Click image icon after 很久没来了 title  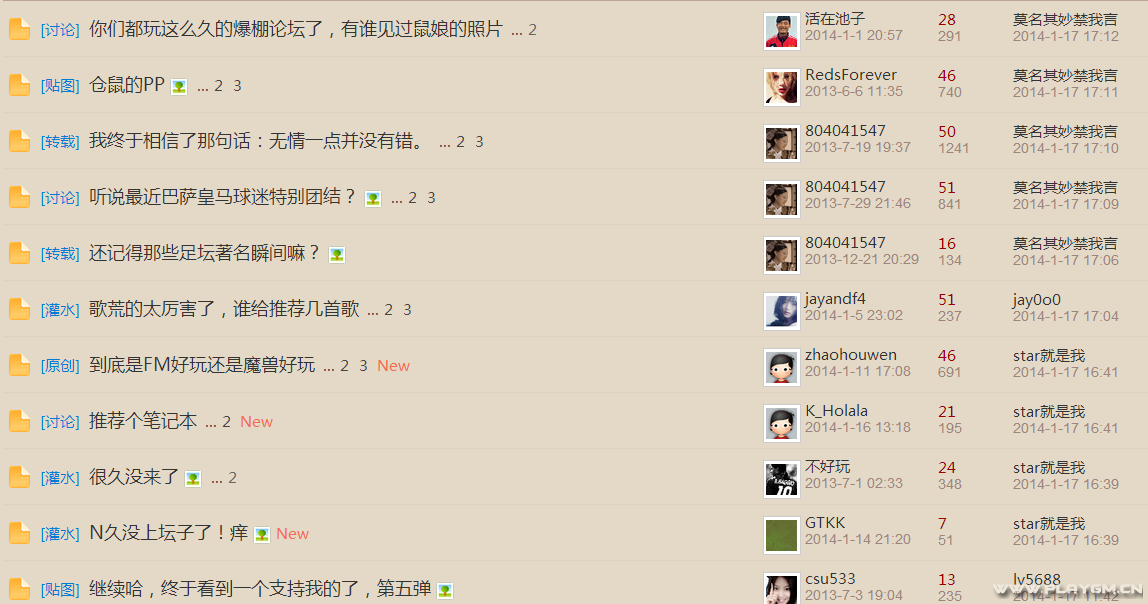[x=193, y=479]
